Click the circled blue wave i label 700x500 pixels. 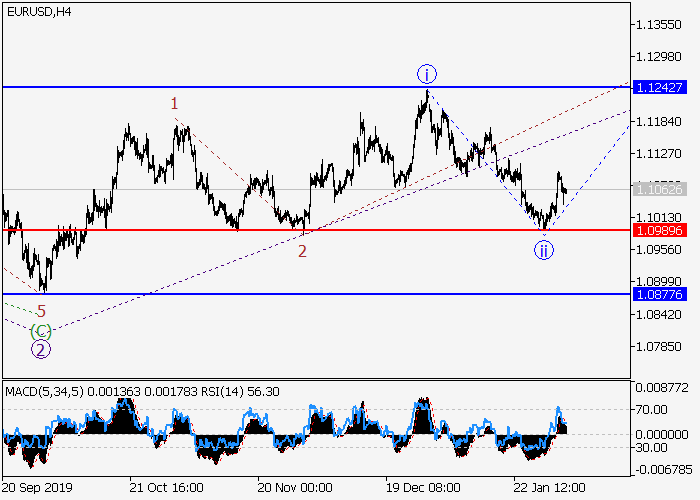pyautogui.click(x=427, y=74)
